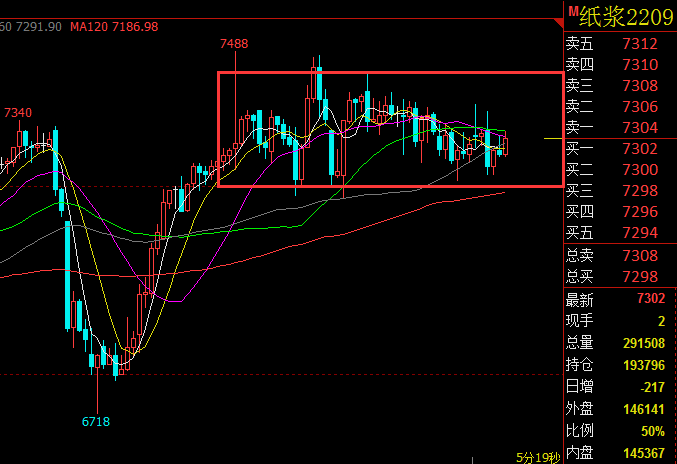
Task: Click the 7340 peak price label
Action: 18,113
